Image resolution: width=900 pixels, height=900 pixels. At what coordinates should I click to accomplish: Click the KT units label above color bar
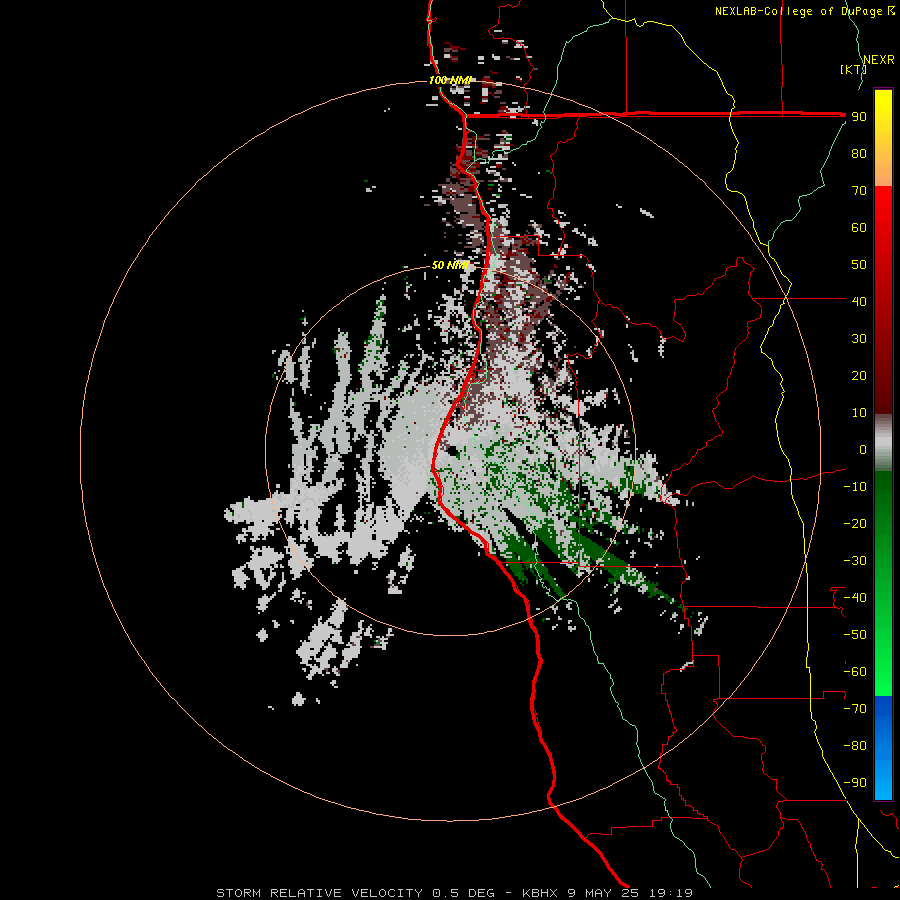(x=854, y=69)
